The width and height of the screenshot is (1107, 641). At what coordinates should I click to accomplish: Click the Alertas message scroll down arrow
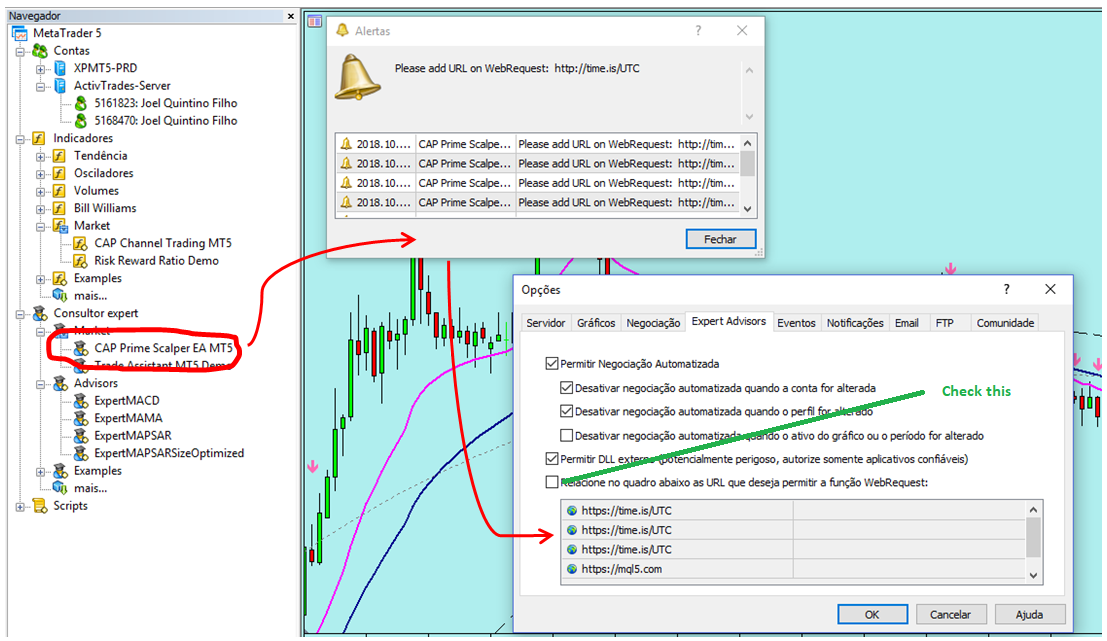[x=750, y=116]
